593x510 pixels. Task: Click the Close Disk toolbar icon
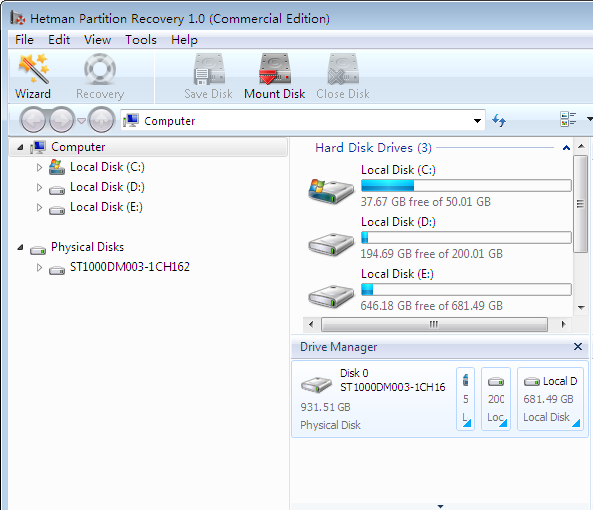[343, 69]
